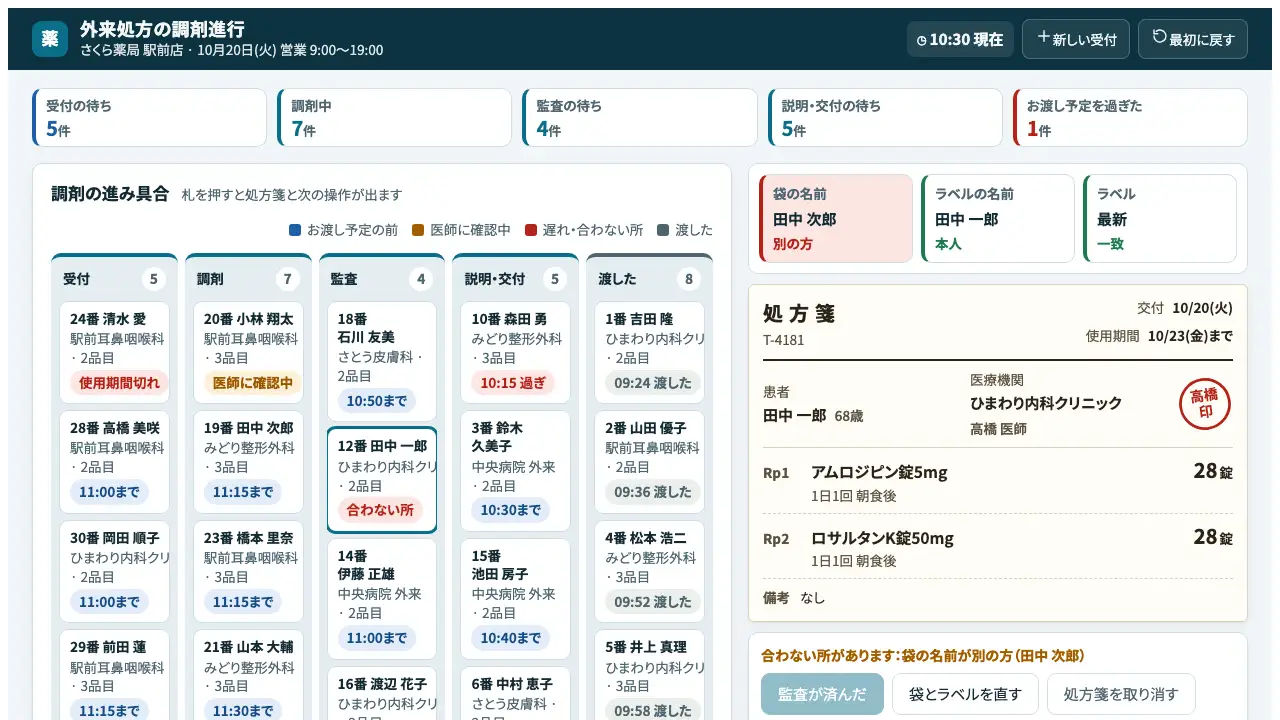The image size is (1280, 720).
Task: Click the Rp2 ロサルタンK錠50mg line
Action: point(998,547)
